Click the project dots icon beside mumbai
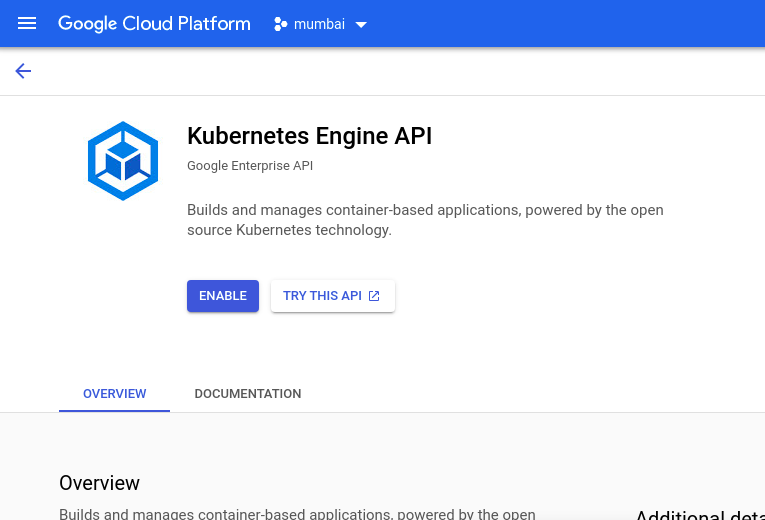This screenshot has height=520, width=765. tap(281, 24)
